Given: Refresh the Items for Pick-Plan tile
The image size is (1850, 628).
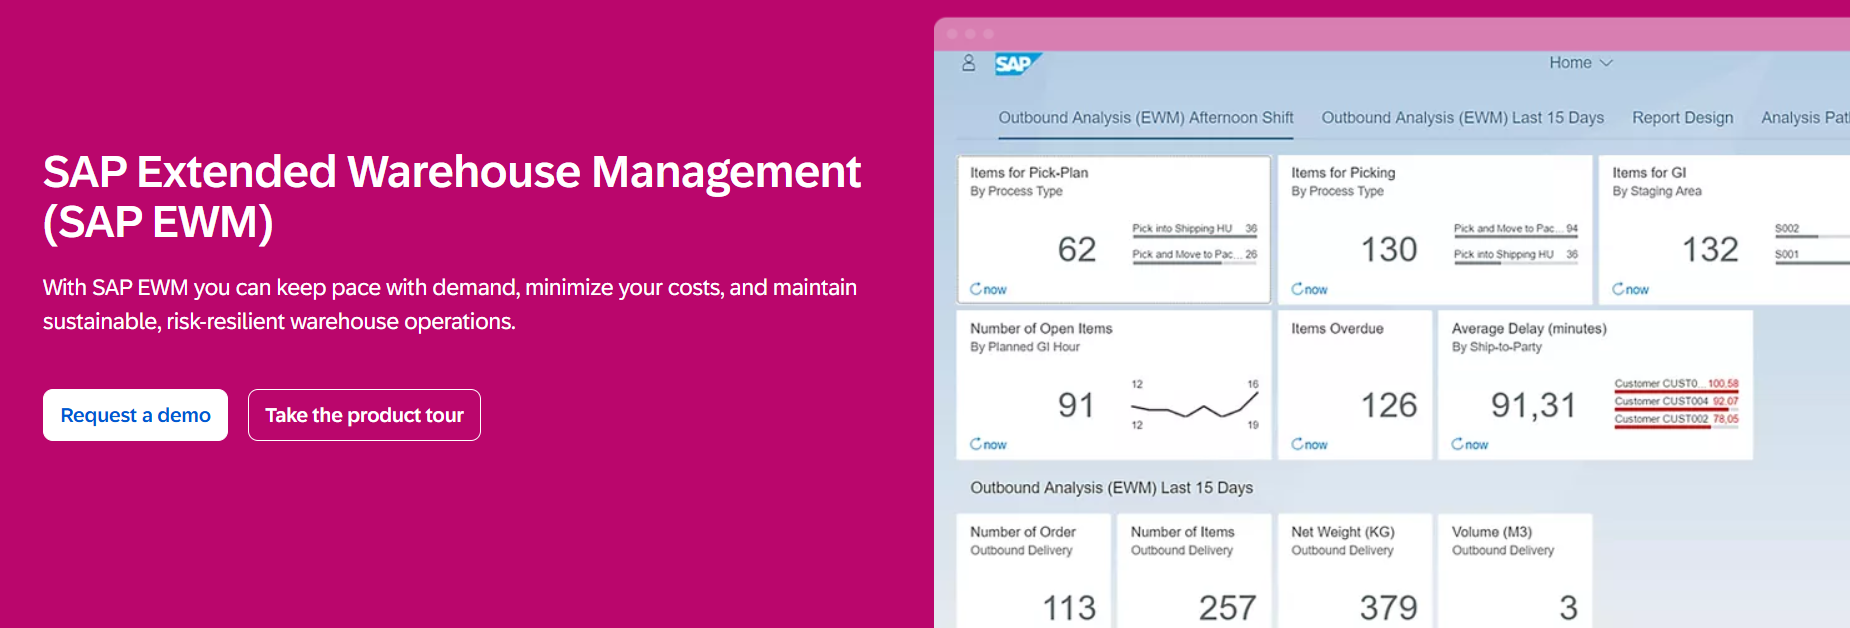Looking at the screenshot, I should tap(988, 289).
